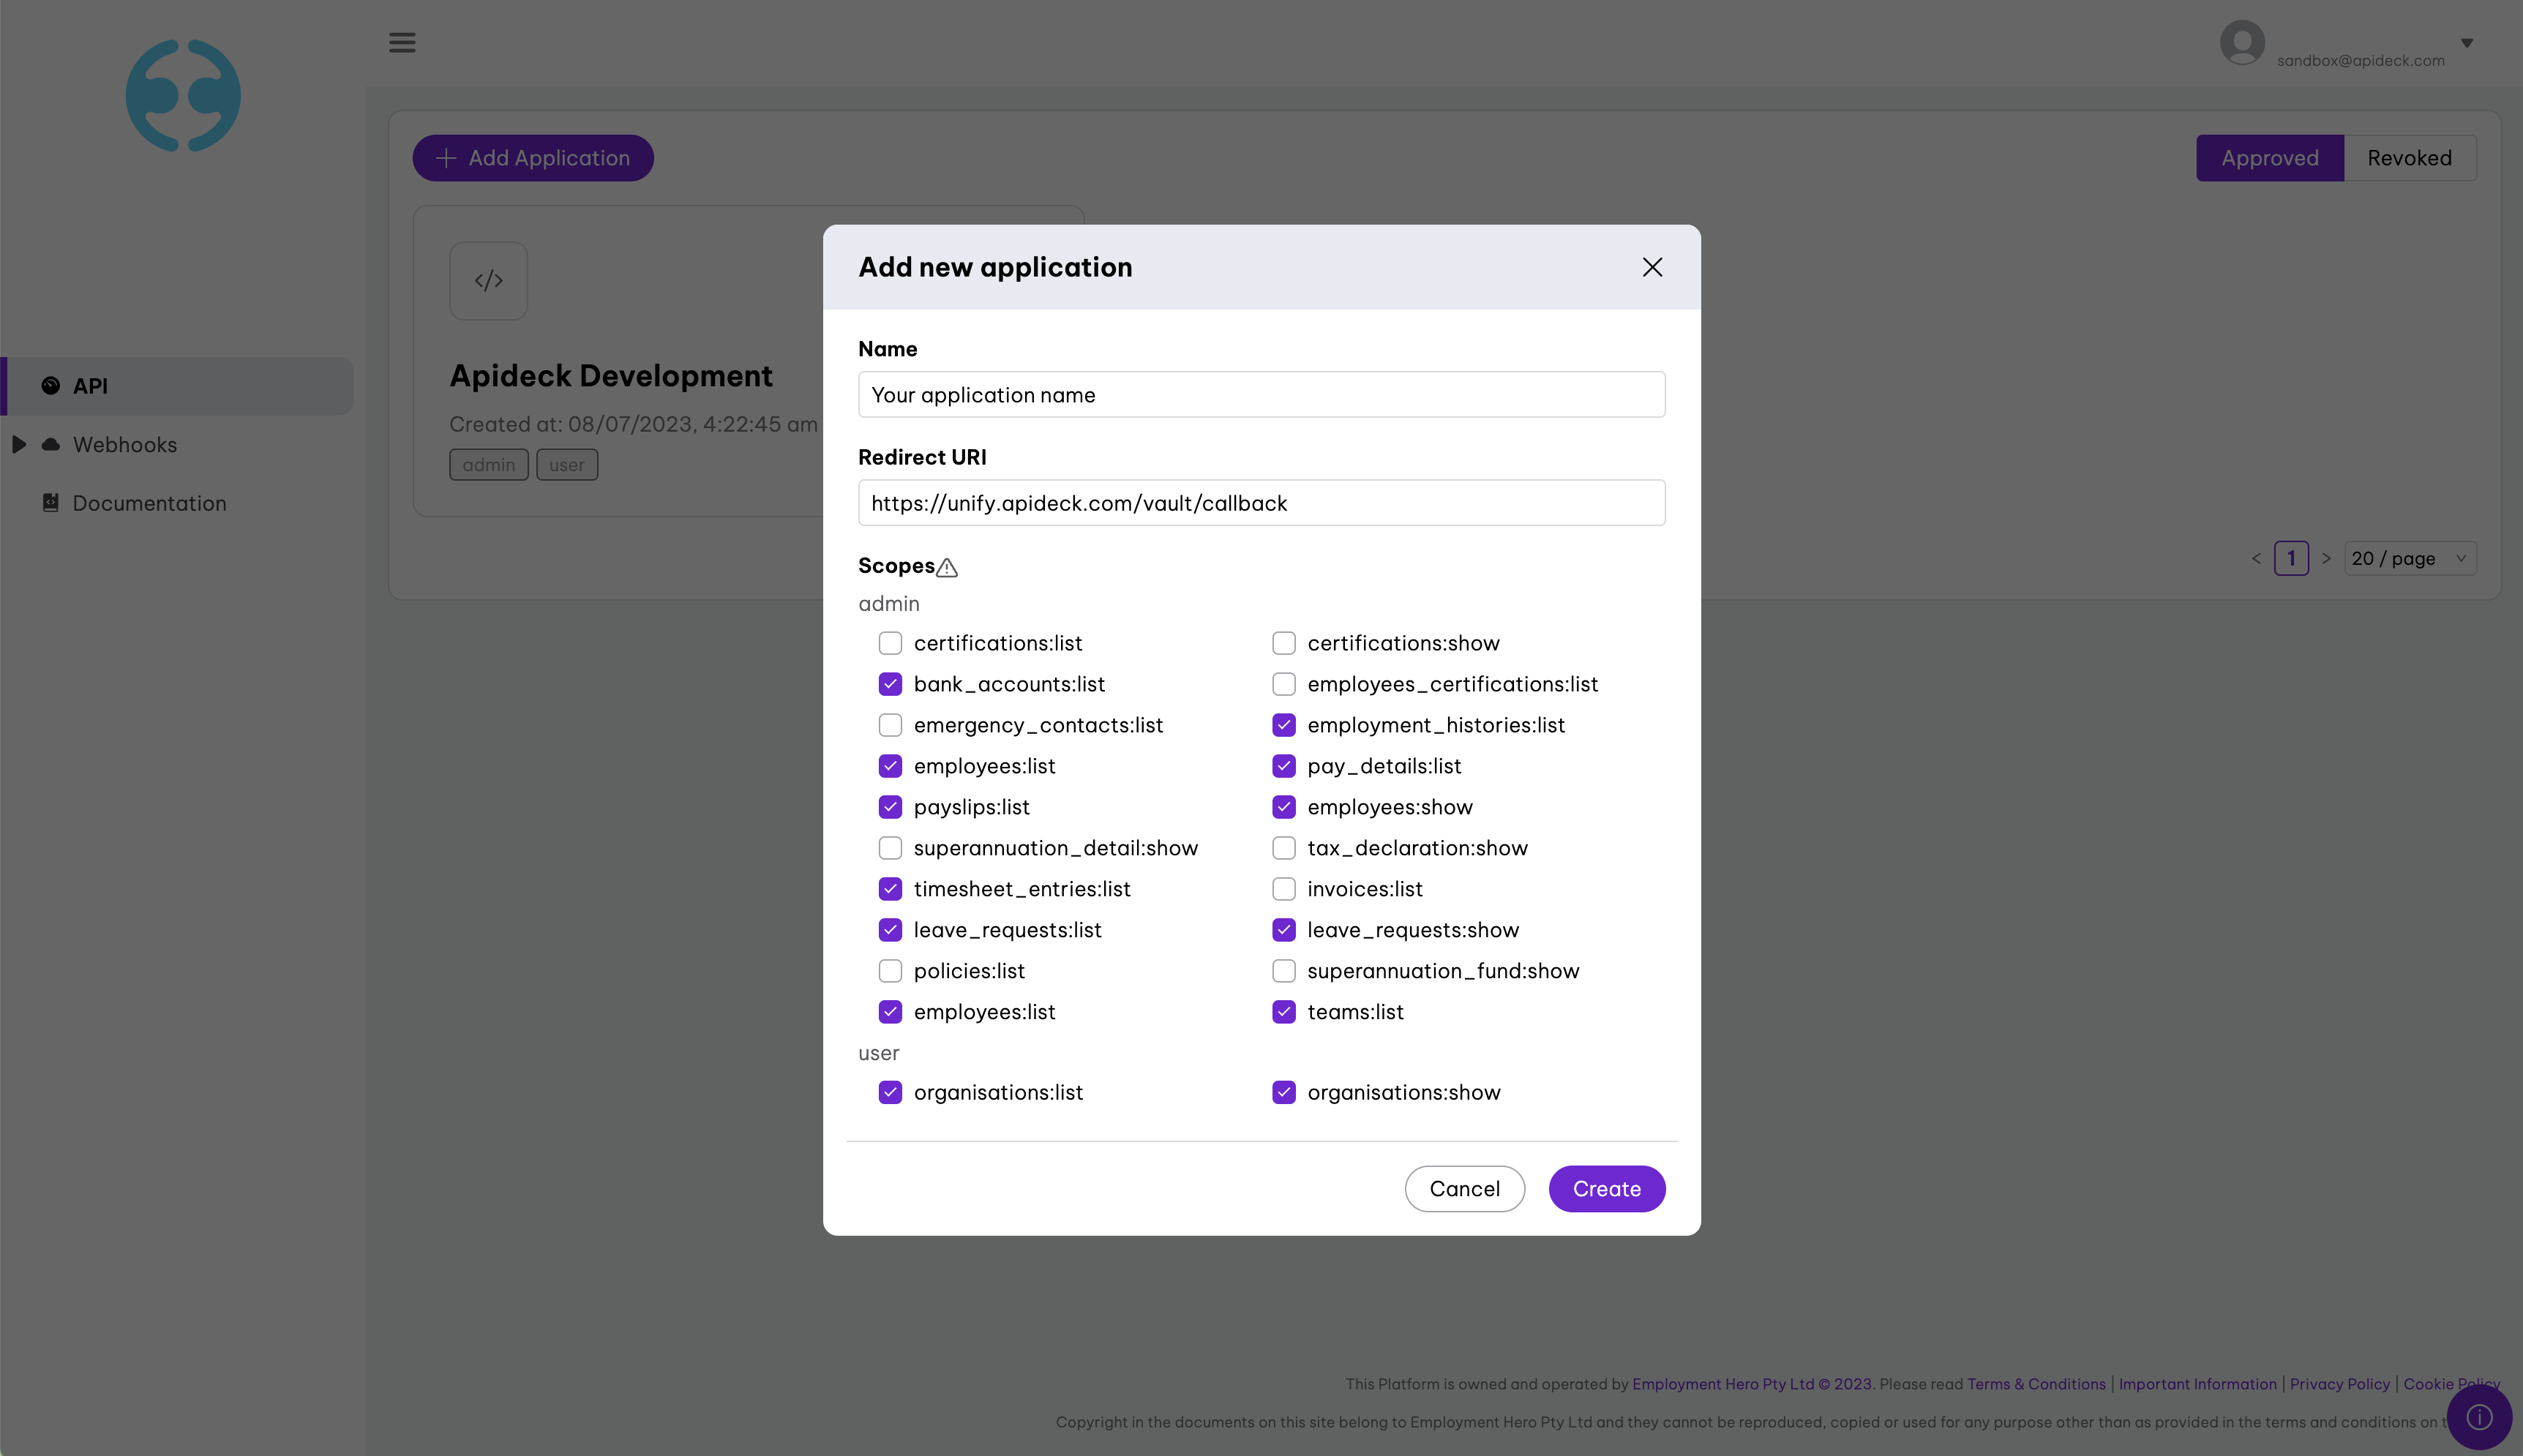Image resolution: width=2523 pixels, height=1456 pixels.
Task: Click the Cancel button
Action: (1464, 1189)
